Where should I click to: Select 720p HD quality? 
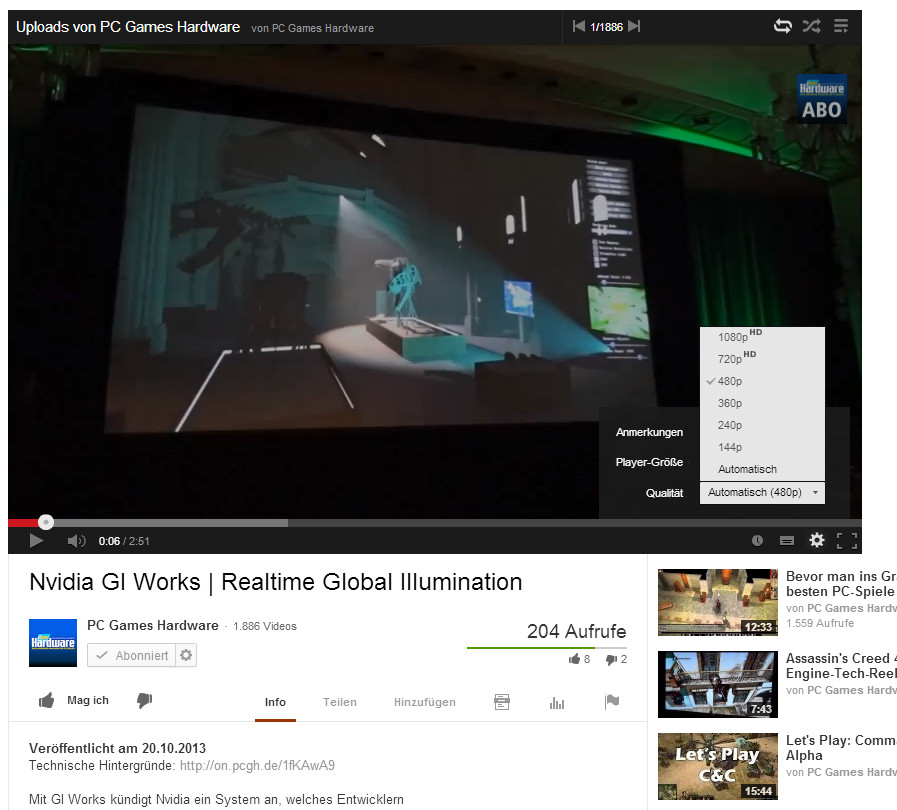click(763, 359)
